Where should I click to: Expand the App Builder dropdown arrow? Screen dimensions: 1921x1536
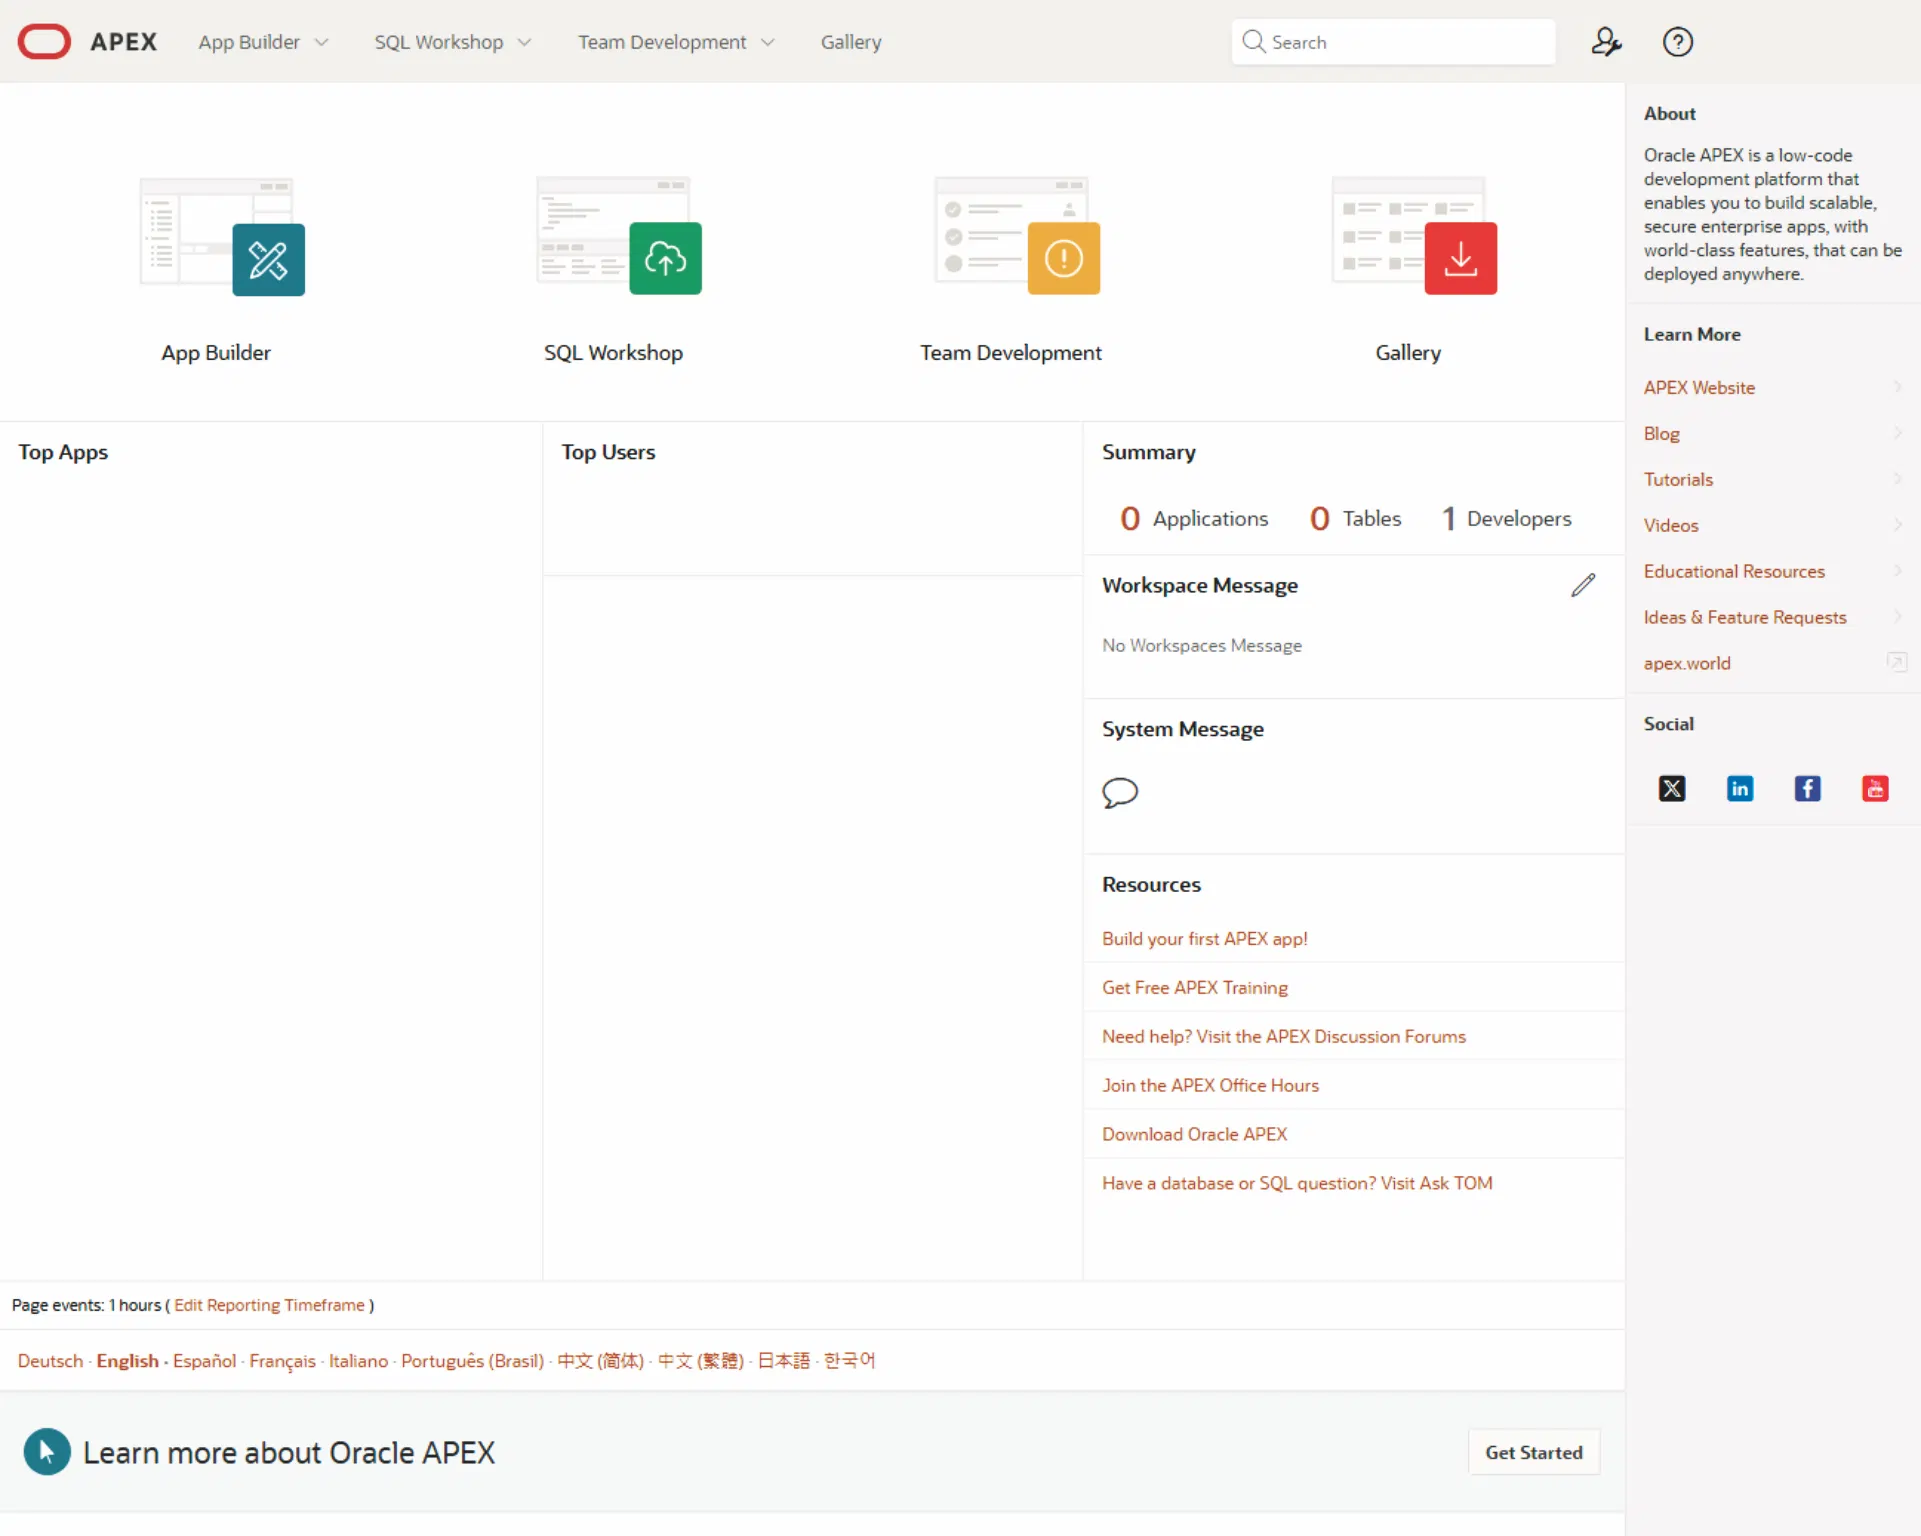(x=321, y=43)
